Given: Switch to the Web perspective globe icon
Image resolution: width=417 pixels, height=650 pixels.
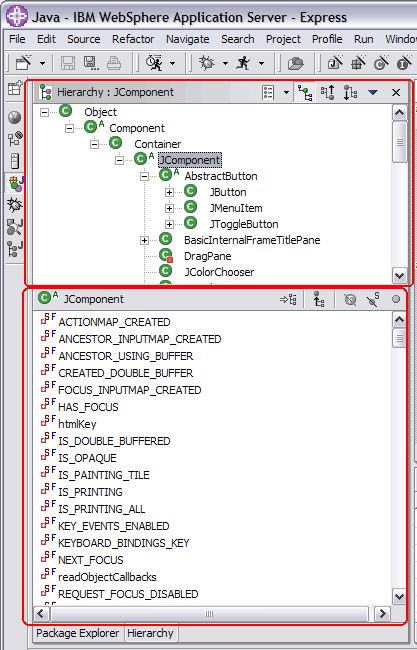Looking at the screenshot, I should point(15,117).
